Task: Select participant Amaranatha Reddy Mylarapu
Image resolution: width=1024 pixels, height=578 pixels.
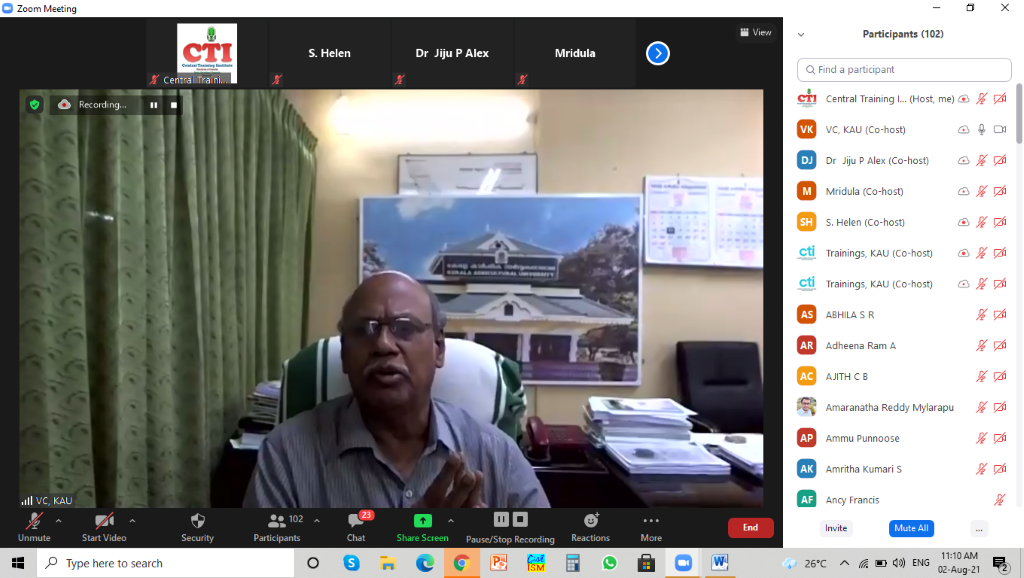Action: (904, 408)
